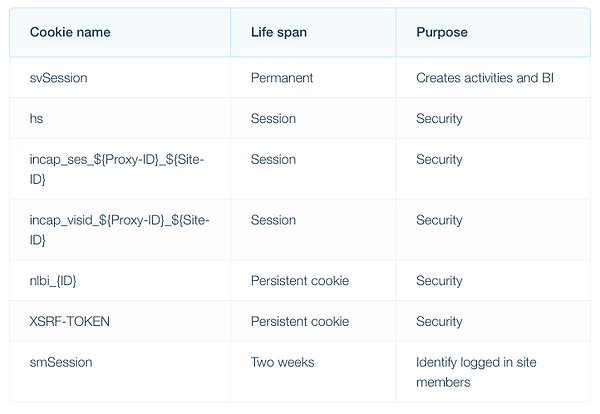The height and width of the screenshot is (414, 600).
Task: Click 'Persistent cookie' in the XSRF-TOKEN row
Action: pos(300,321)
